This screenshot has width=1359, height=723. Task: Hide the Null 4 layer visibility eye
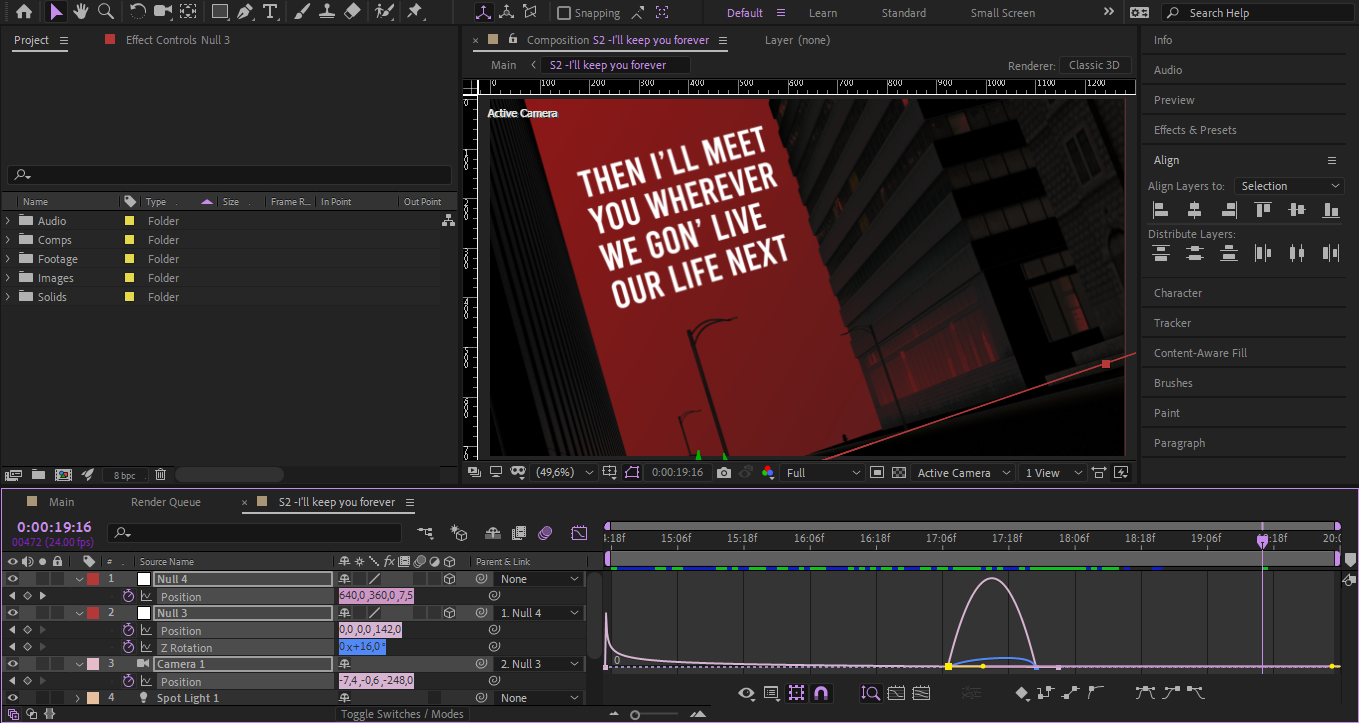[x=13, y=579]
